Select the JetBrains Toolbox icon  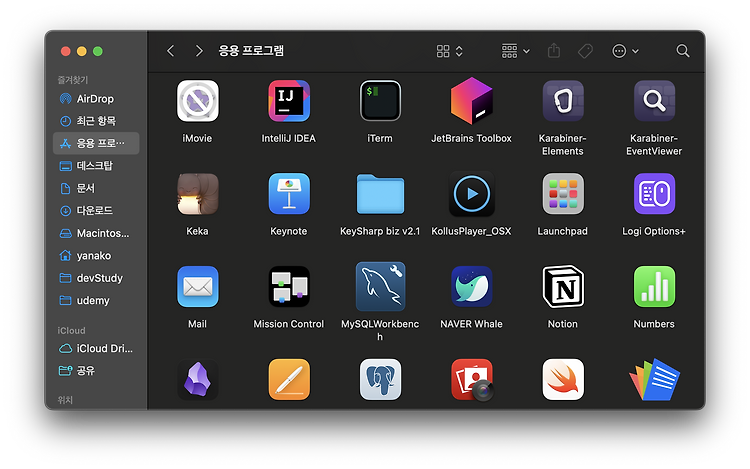point(472,101)
